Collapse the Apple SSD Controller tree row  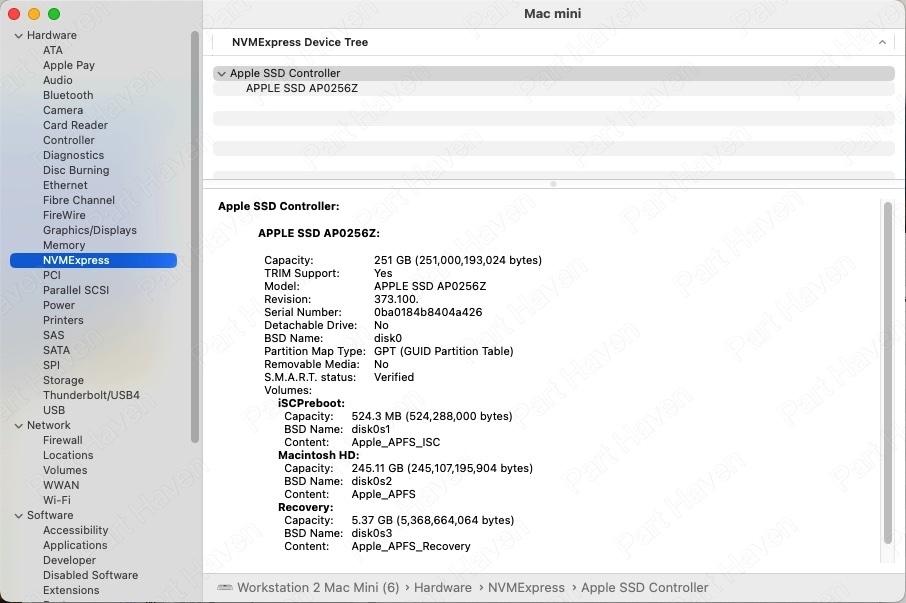pyautogui.click(x=221, y=74)
